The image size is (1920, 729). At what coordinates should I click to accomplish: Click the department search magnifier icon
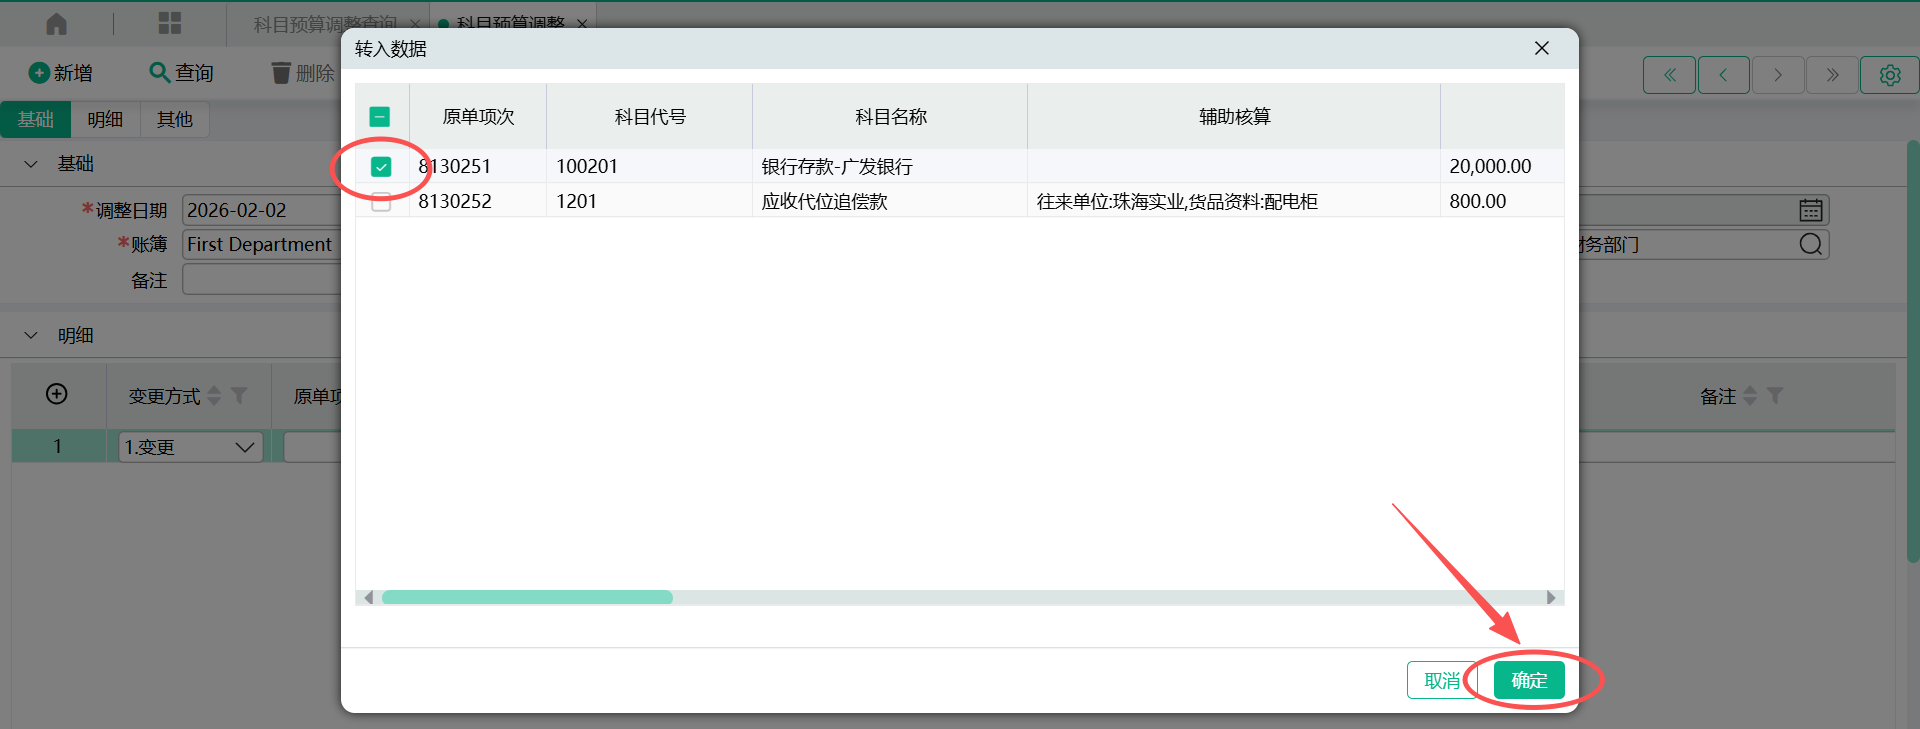coord(1810,244)
